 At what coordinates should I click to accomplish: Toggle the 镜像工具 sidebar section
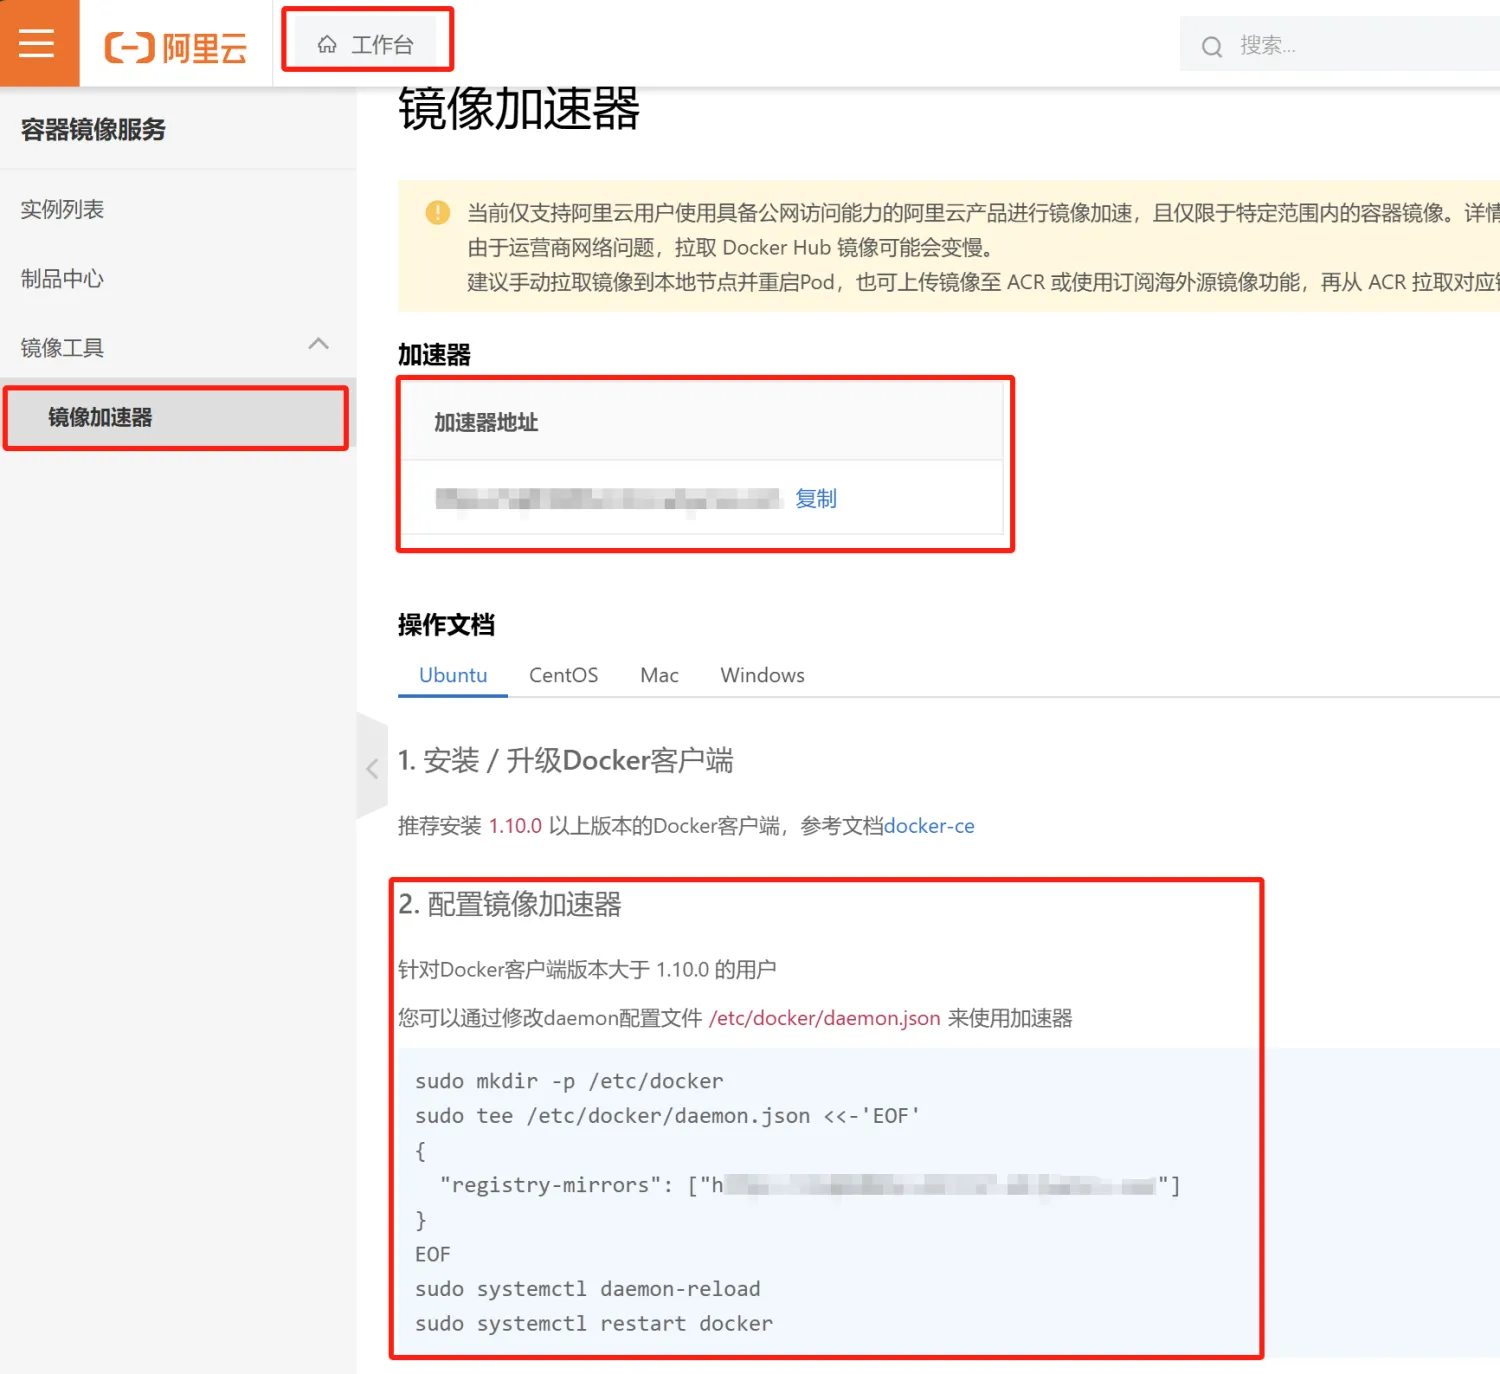pos(178,348)
